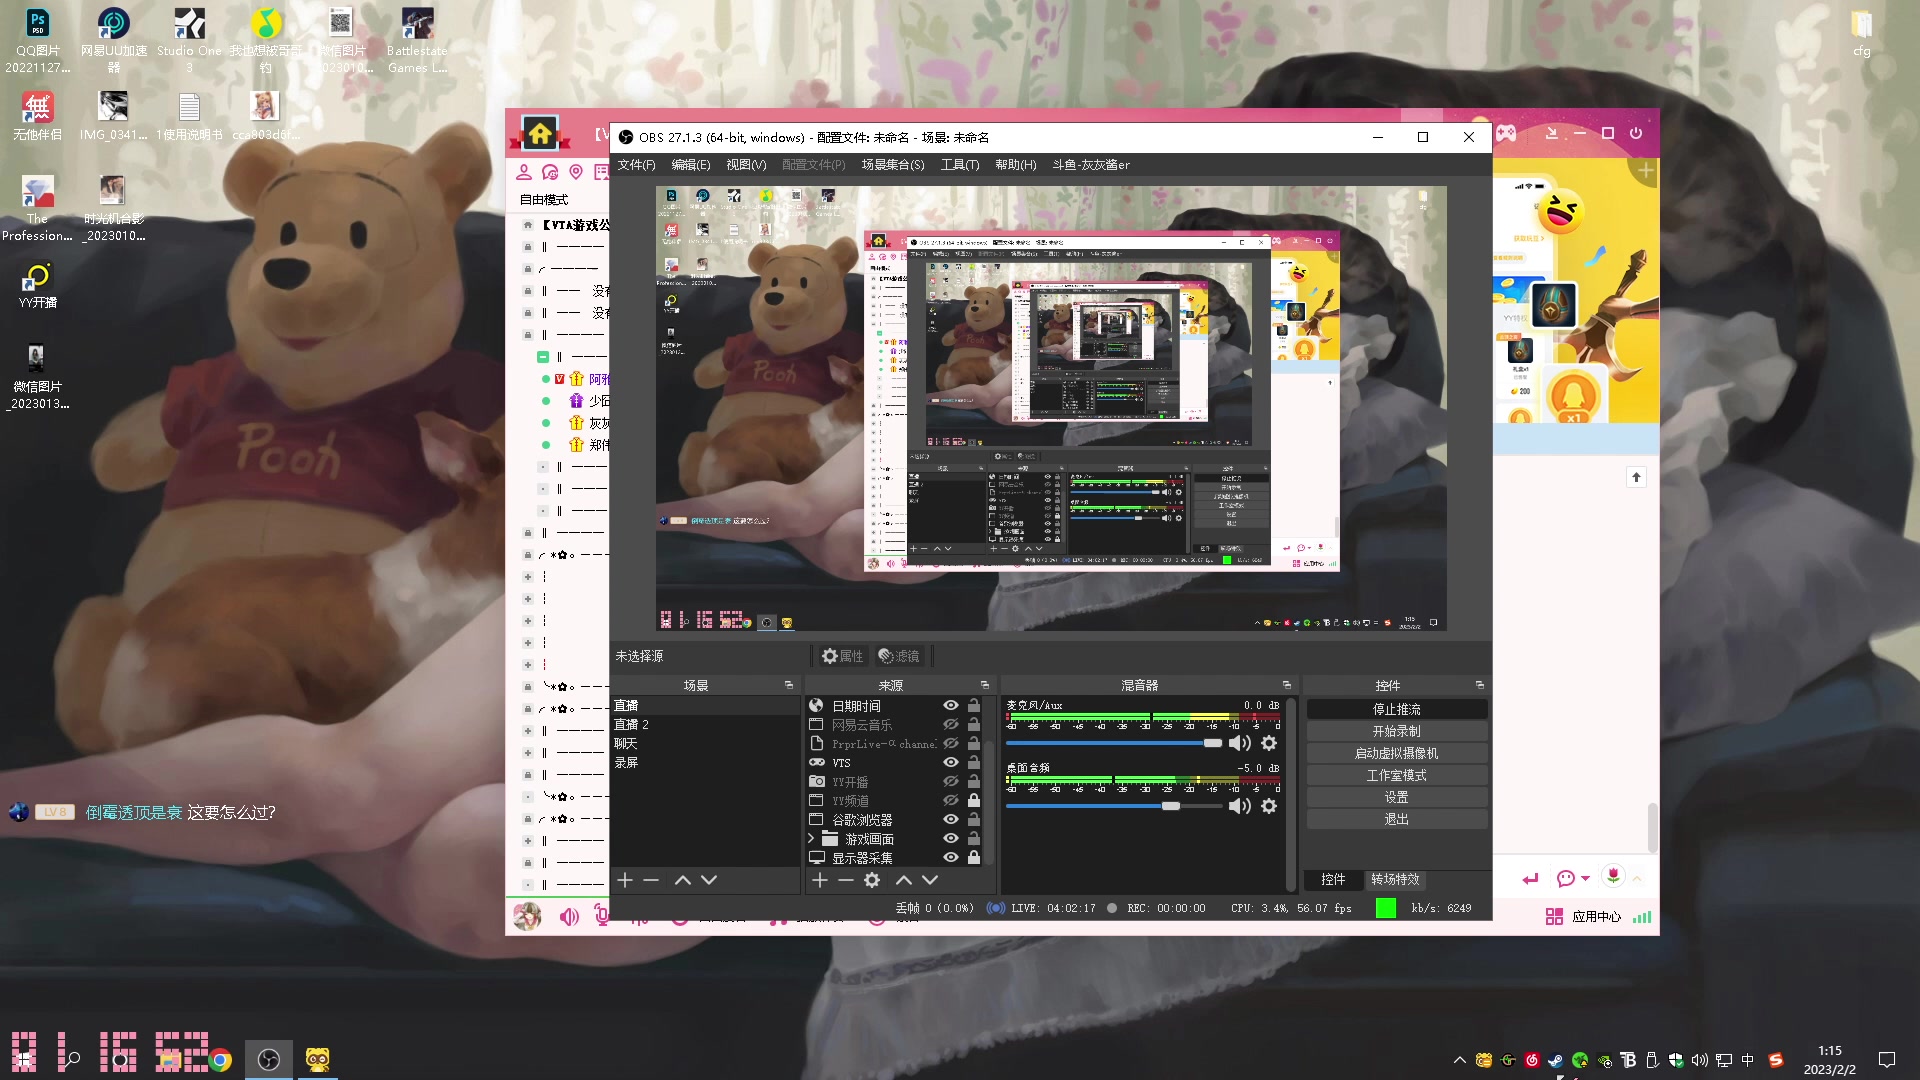Add a new source with plus icon
This screenshot has height=1080, width=1920.
[820, 880]
